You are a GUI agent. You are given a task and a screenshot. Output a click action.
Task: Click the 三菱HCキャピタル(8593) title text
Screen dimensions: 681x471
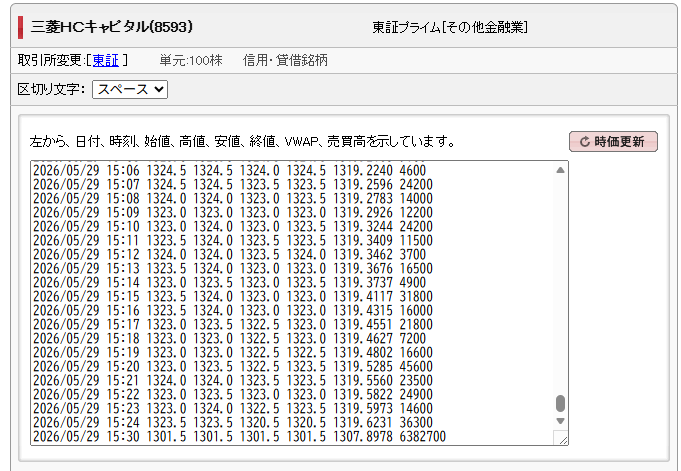tap(112, 27)
